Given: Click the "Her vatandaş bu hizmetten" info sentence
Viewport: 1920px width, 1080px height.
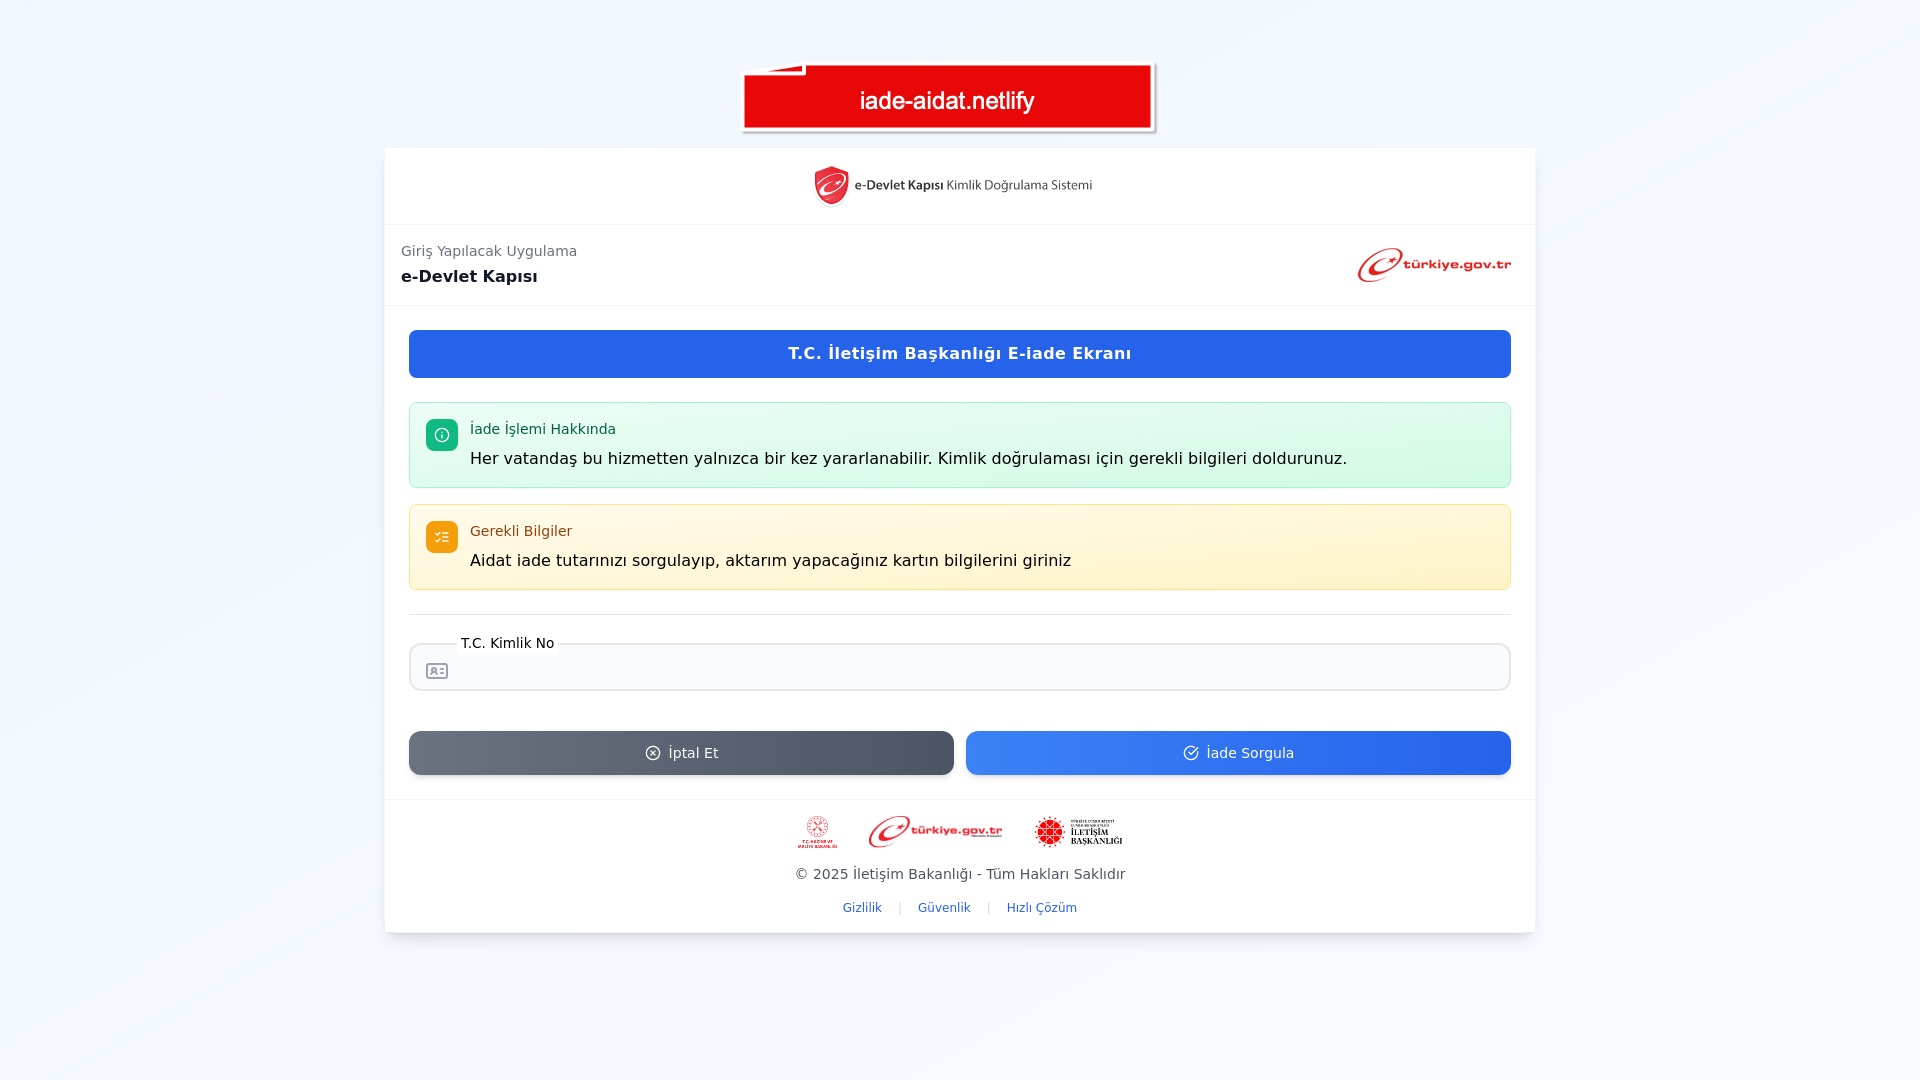Looking at the screenshot, I should 908,459.
